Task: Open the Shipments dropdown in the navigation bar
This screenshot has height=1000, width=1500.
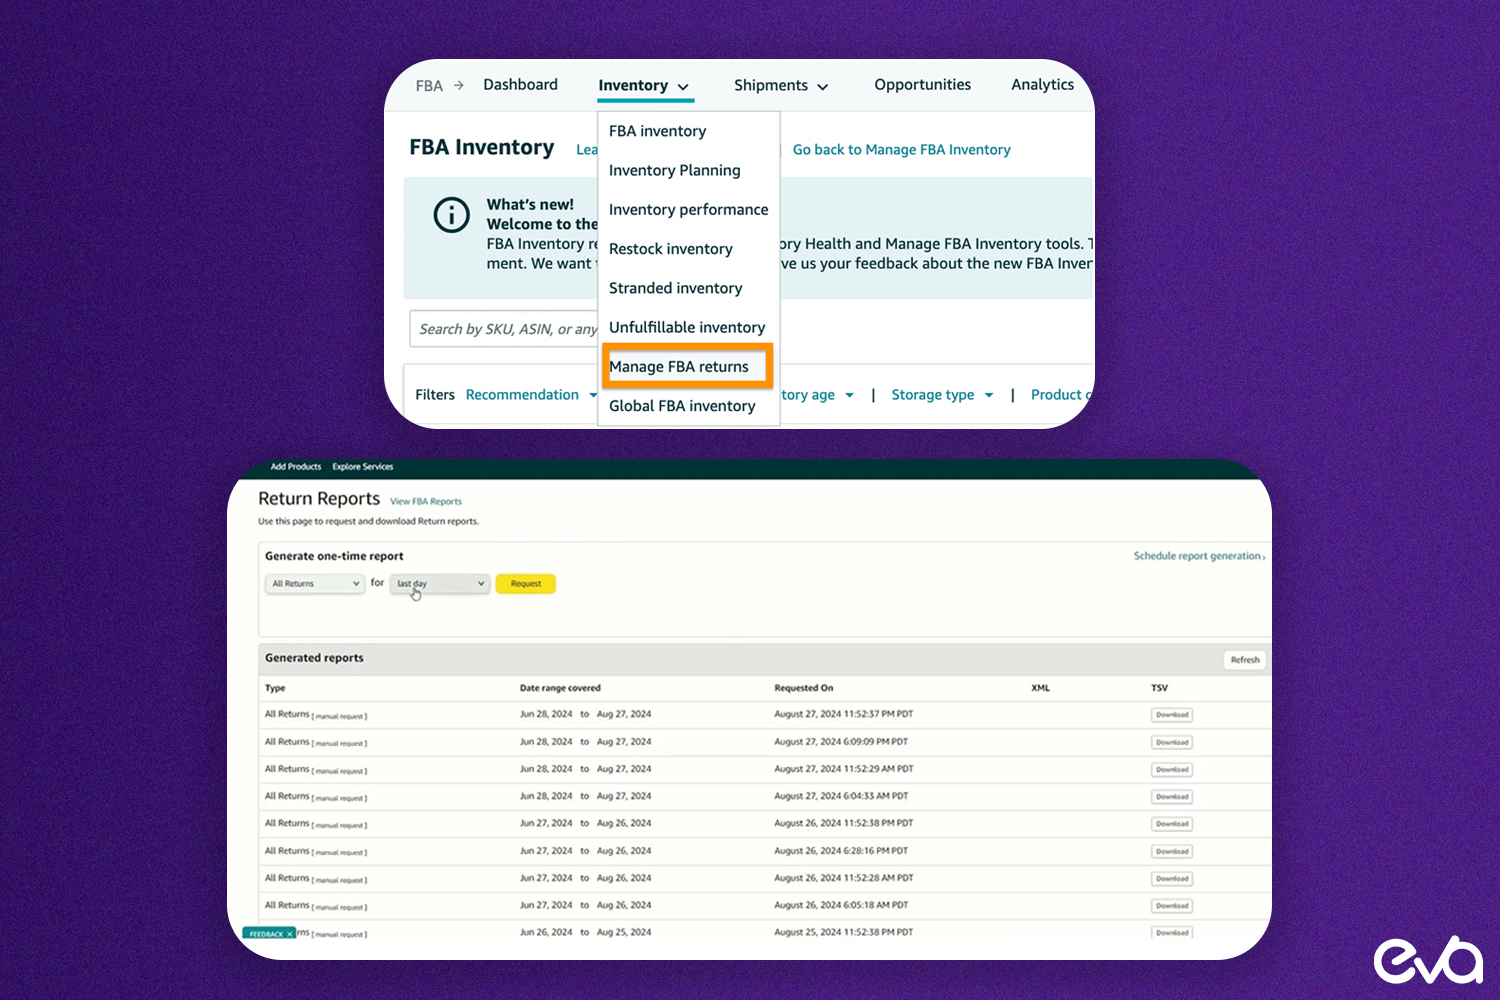Action: click(781, 85)
